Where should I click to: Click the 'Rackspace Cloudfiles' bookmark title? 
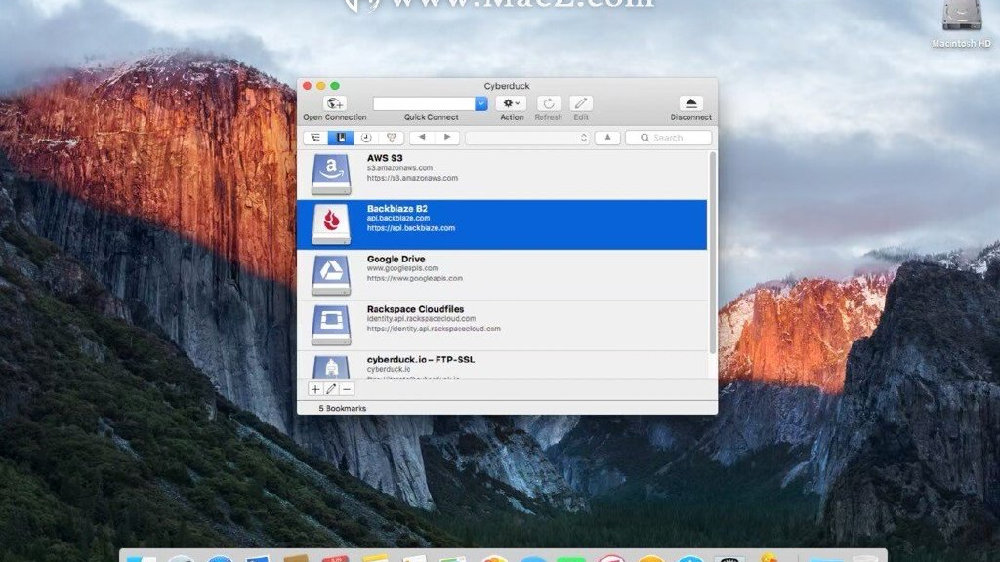click(415, 309)
